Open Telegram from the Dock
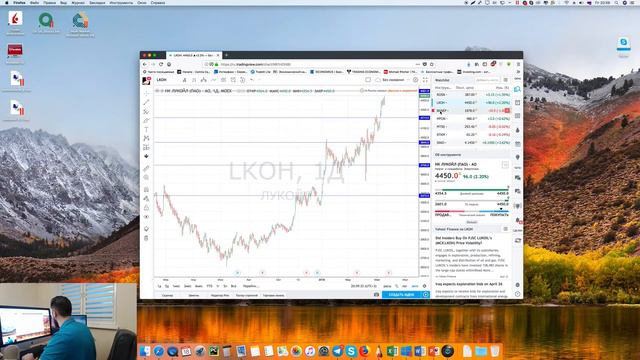This screenshot has height=360, width=640. coord(337,351)
